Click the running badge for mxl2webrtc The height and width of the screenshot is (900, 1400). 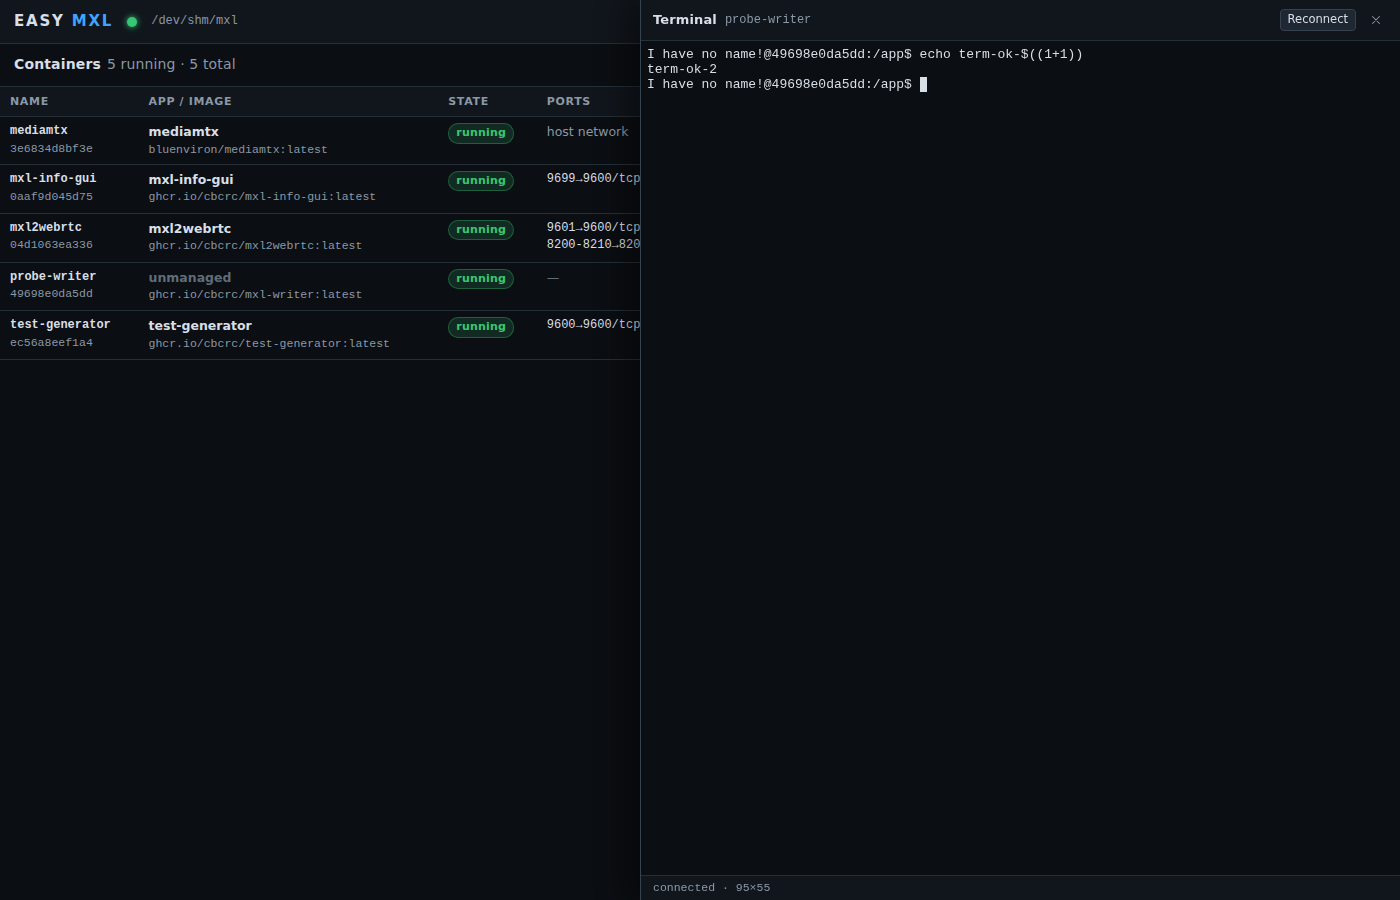(x=481, y=230)
